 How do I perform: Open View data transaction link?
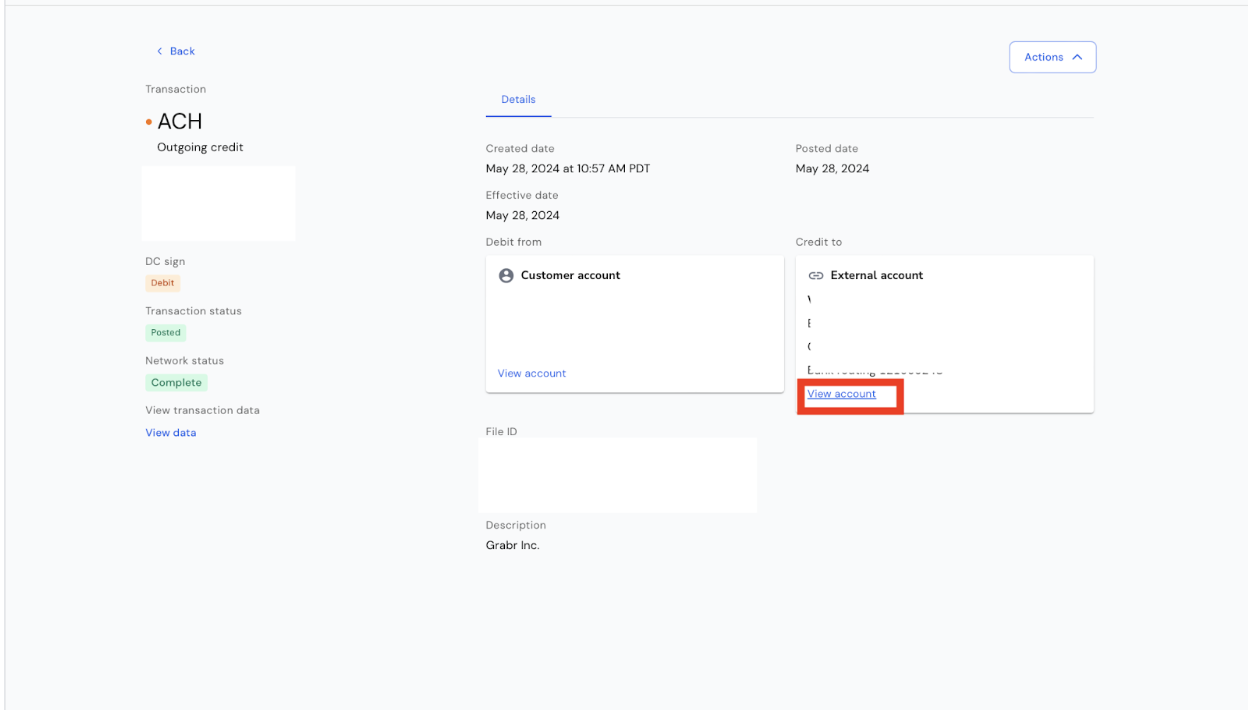click(x=171, y=433)
